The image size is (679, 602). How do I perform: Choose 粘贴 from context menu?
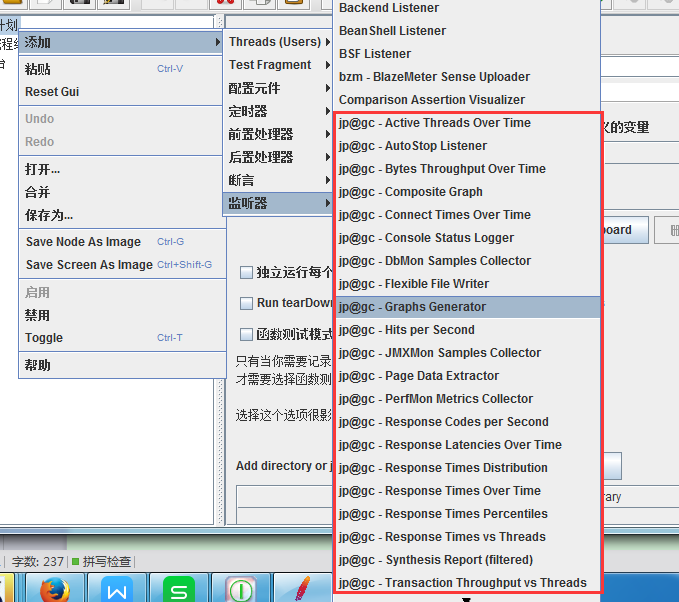coord(121,69)
